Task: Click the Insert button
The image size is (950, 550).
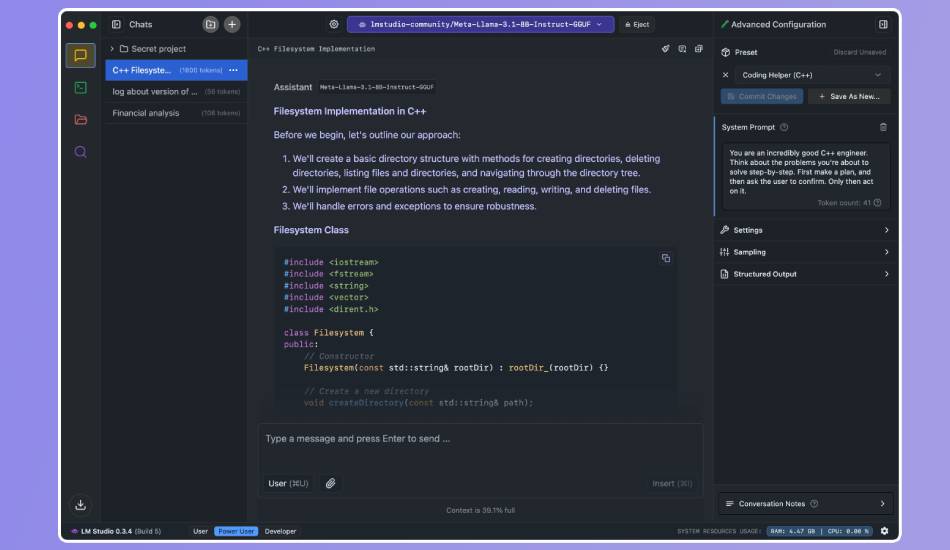Action: (672, 483)
